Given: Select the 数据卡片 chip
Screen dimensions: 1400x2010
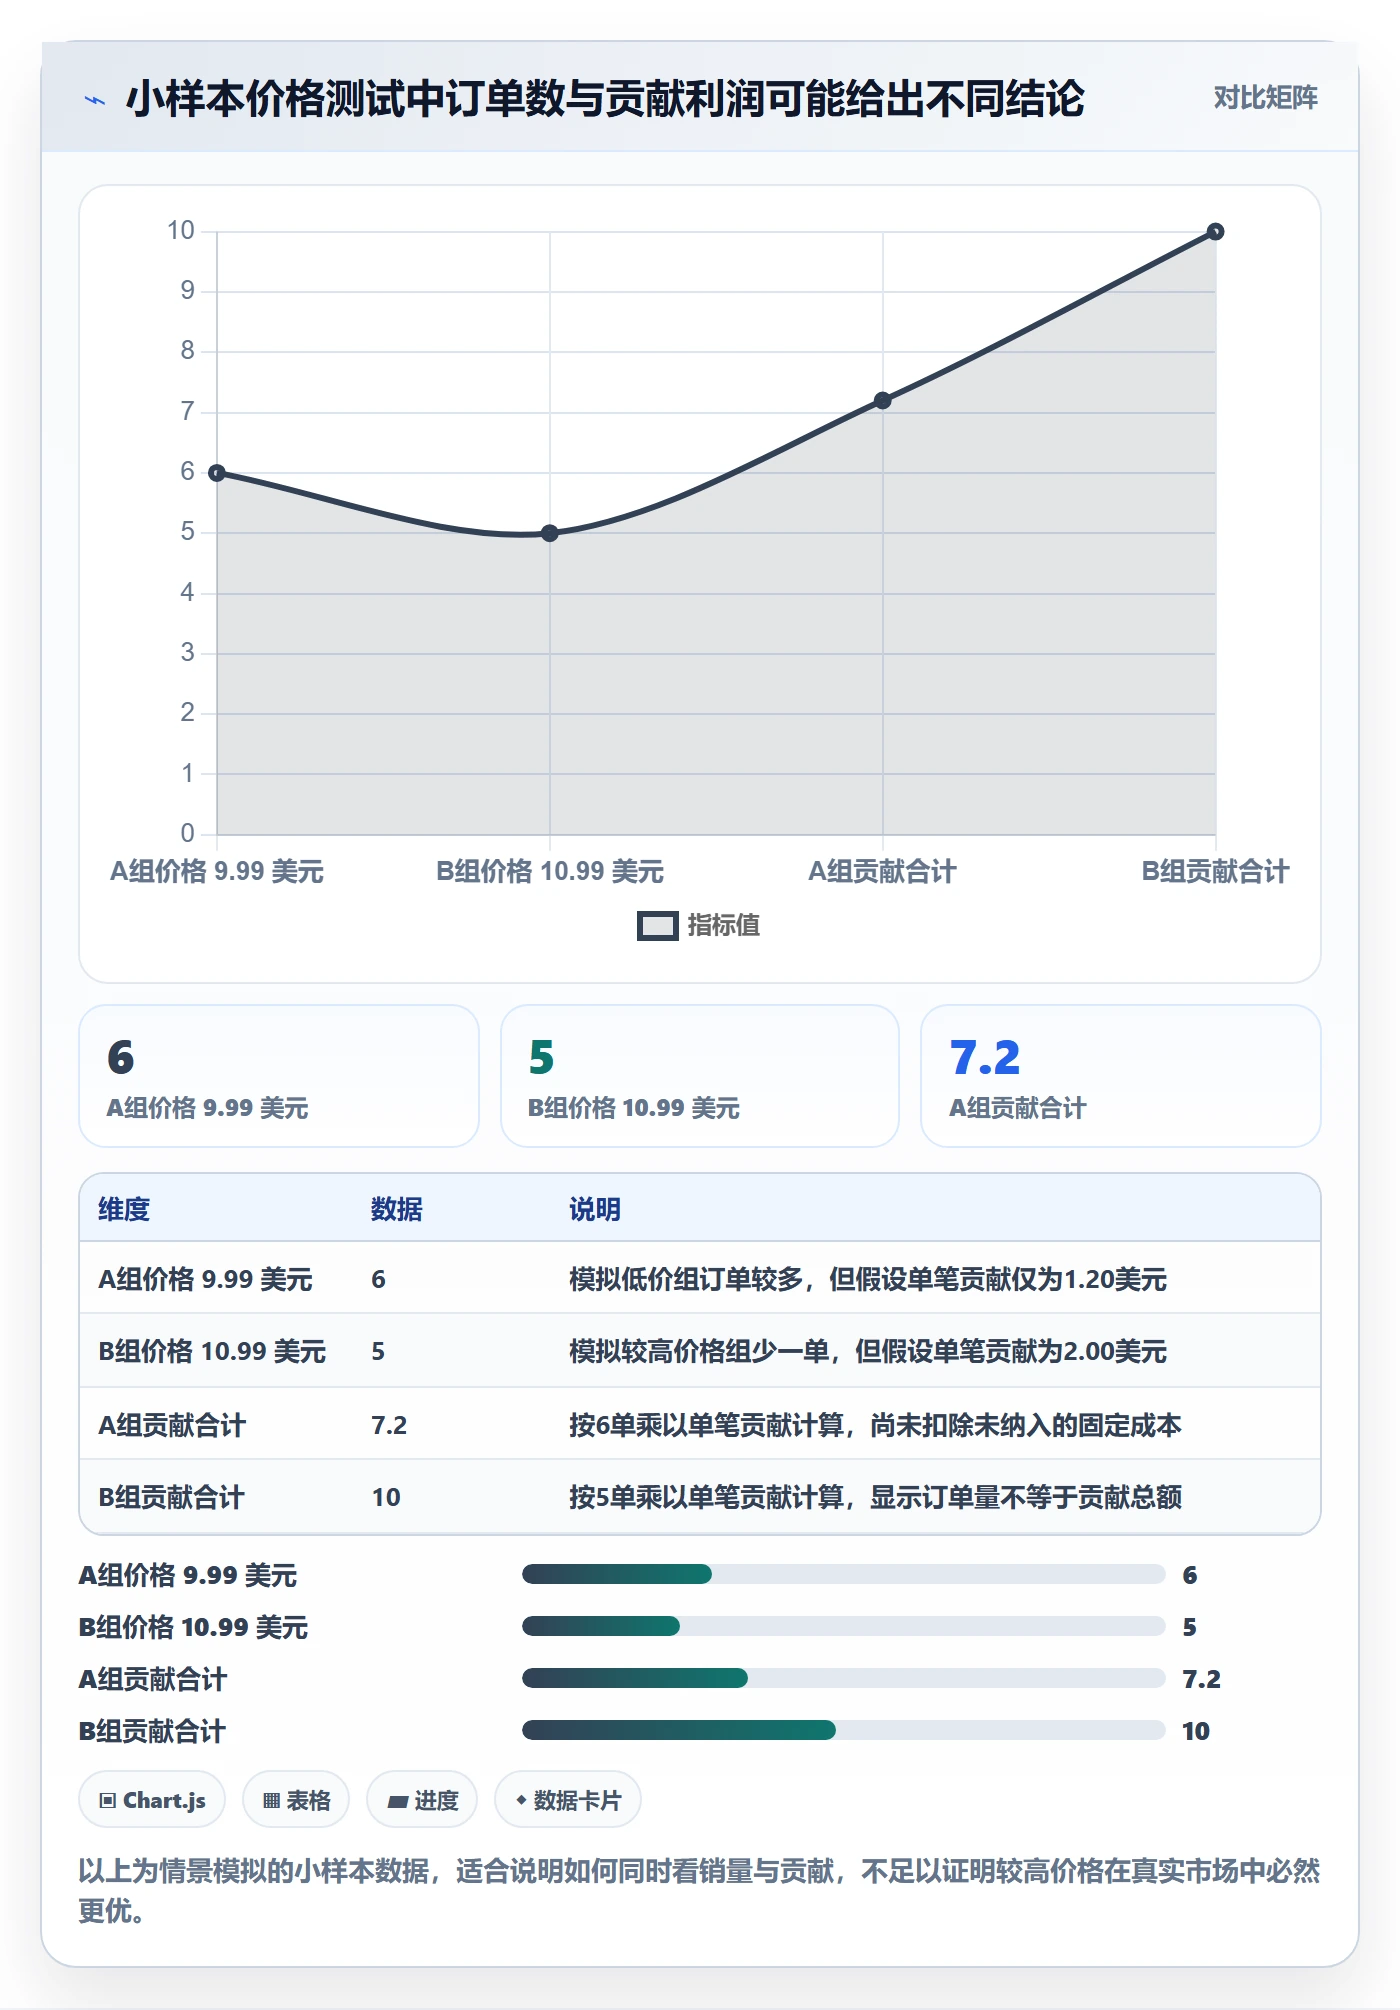Looking at the screenshot, I should (x=568, y=1800).
